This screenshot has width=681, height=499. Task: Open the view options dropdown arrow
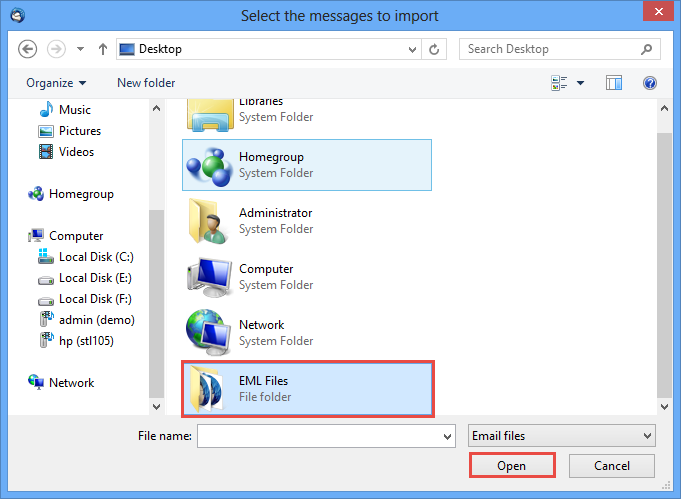[580, 83]
